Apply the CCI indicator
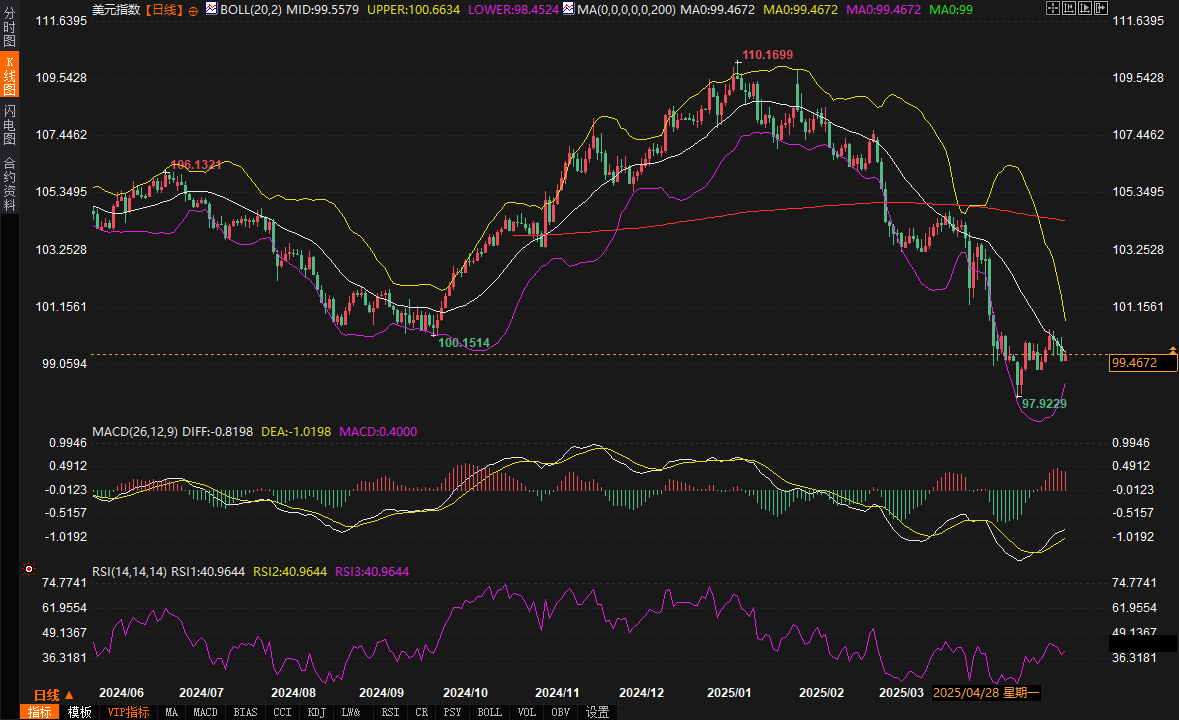 (x=282, y=712)
